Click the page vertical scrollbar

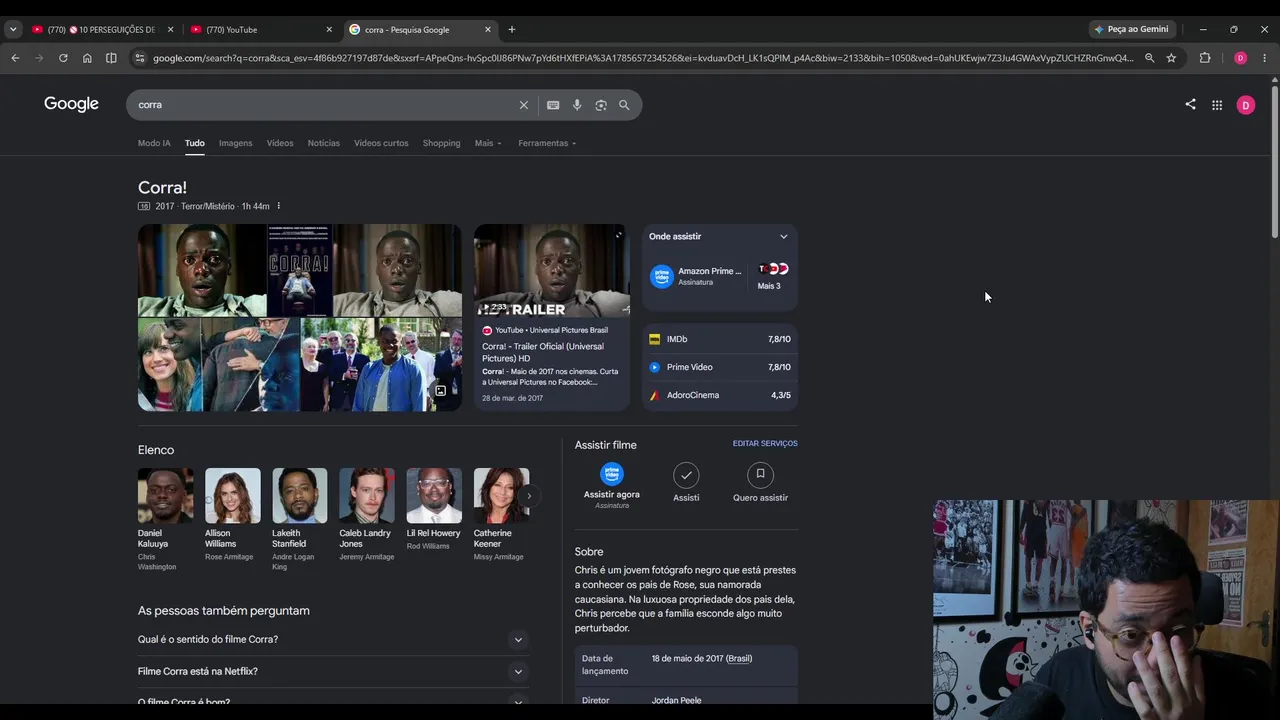(1275, 160)
